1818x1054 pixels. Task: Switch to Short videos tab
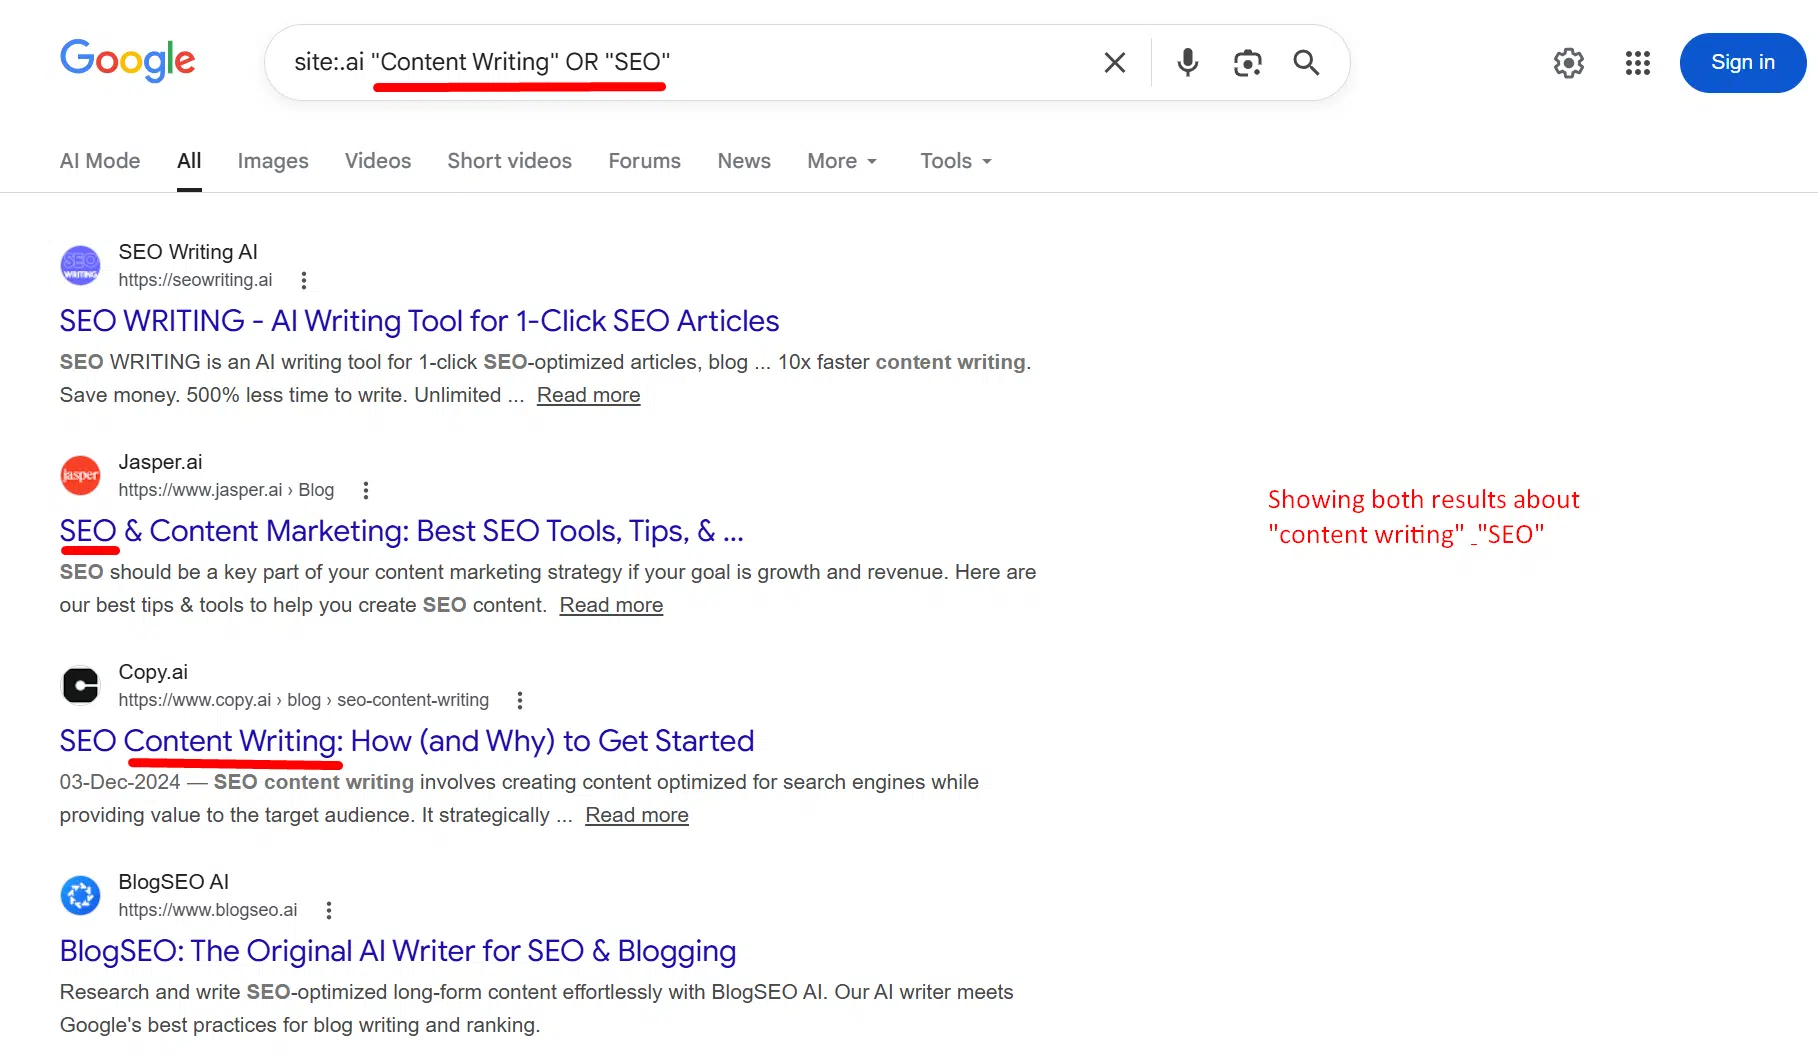pyautogui.click(x=509, y=161)
